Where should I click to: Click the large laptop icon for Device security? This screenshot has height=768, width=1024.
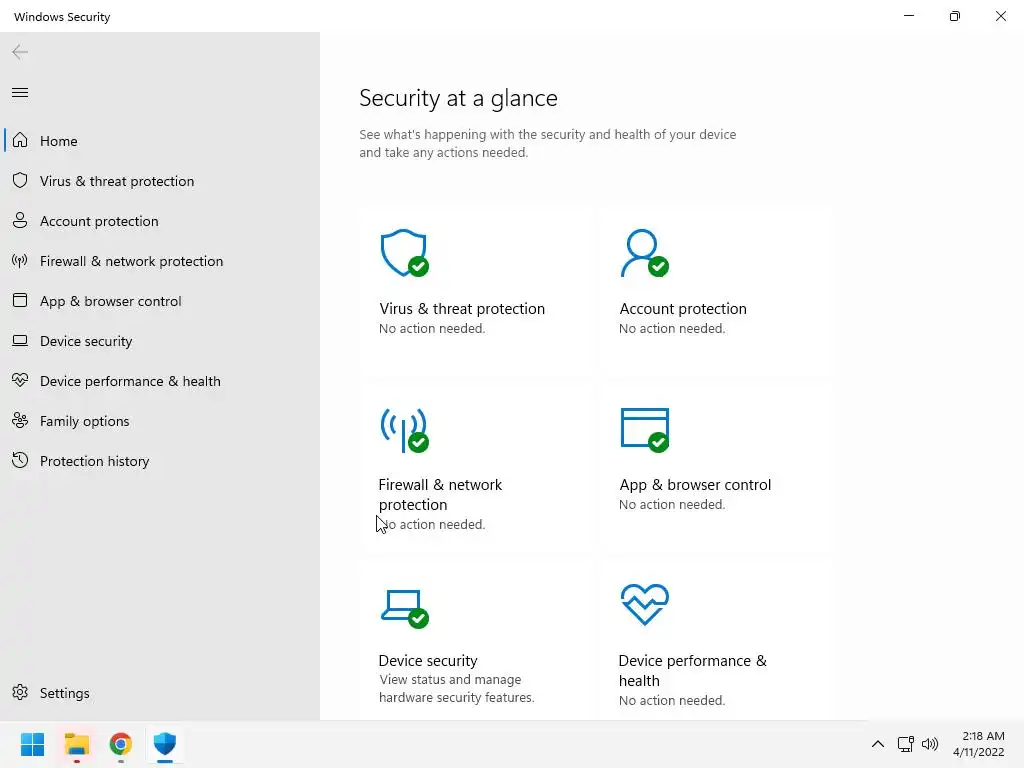pos(405,609)
